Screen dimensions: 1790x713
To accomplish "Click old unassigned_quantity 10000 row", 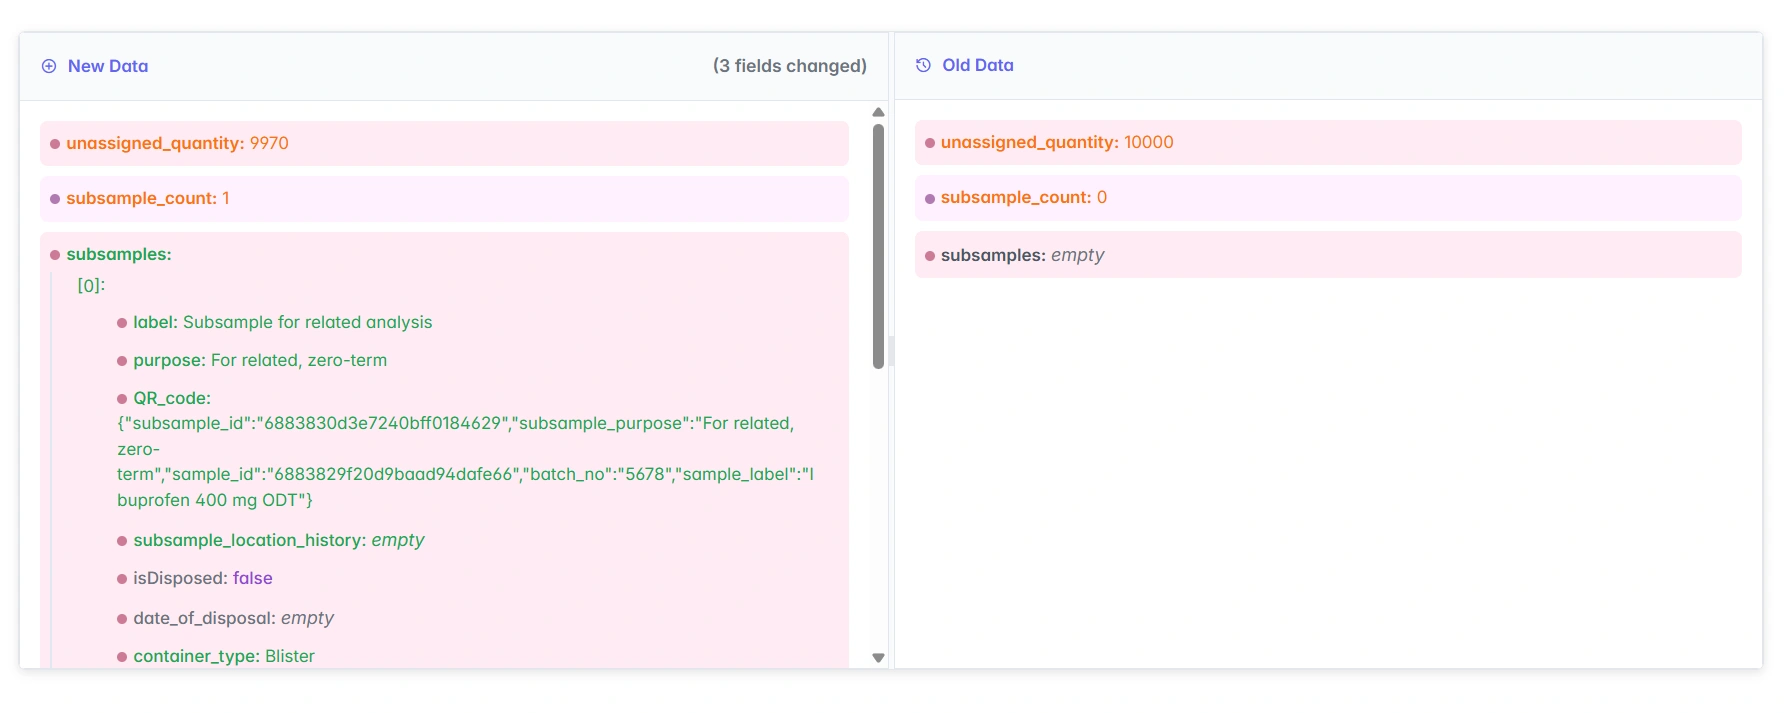I will click(1327, 143).
